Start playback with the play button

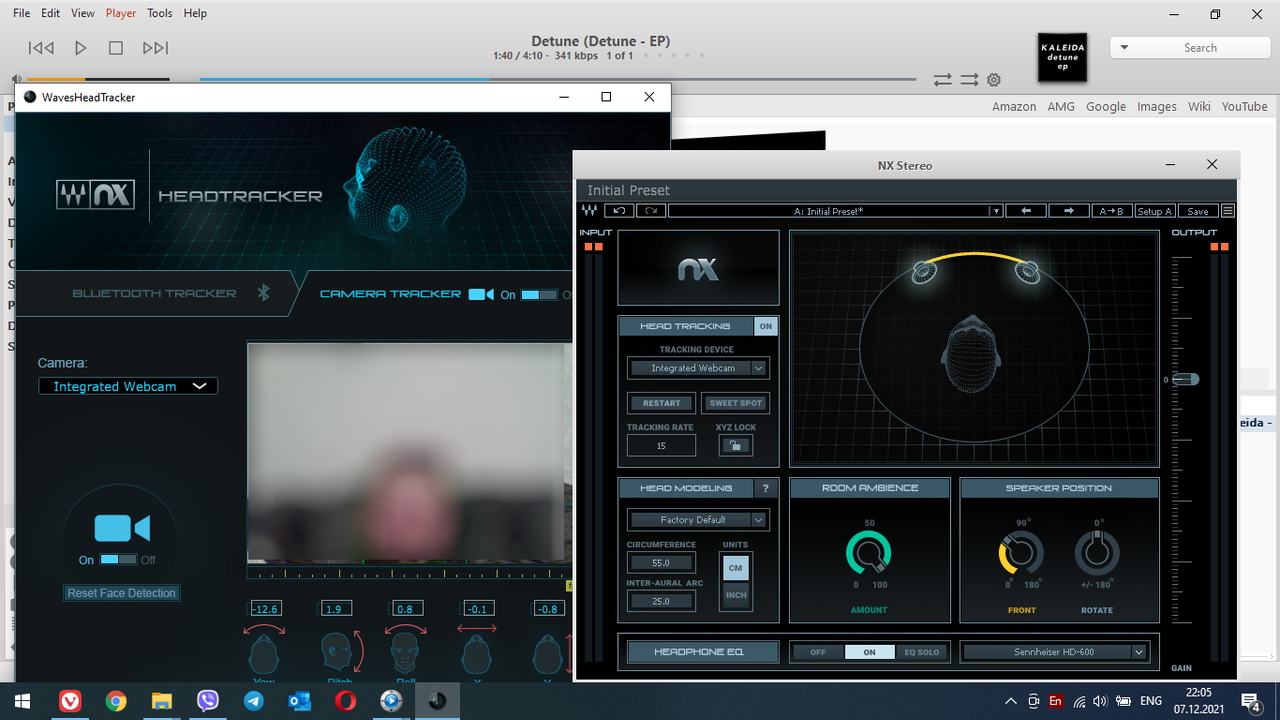81,48
